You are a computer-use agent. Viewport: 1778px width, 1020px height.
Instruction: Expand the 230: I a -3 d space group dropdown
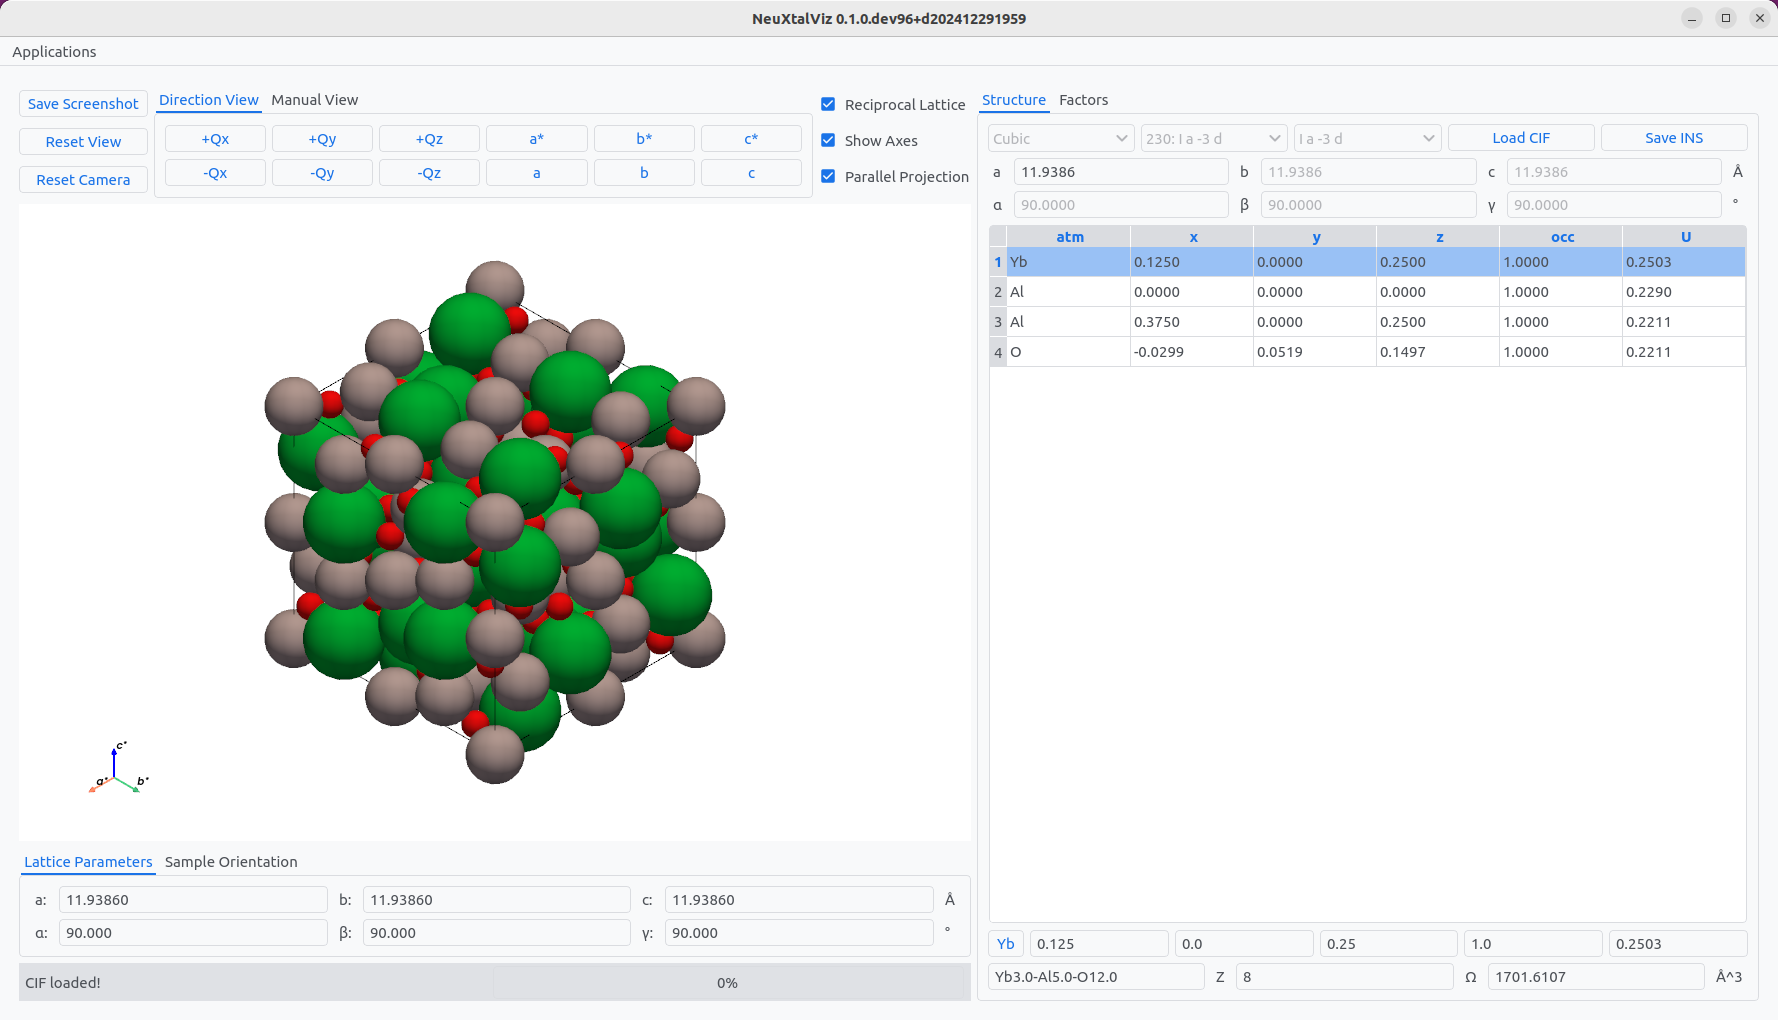click(x=1213, y=139)
